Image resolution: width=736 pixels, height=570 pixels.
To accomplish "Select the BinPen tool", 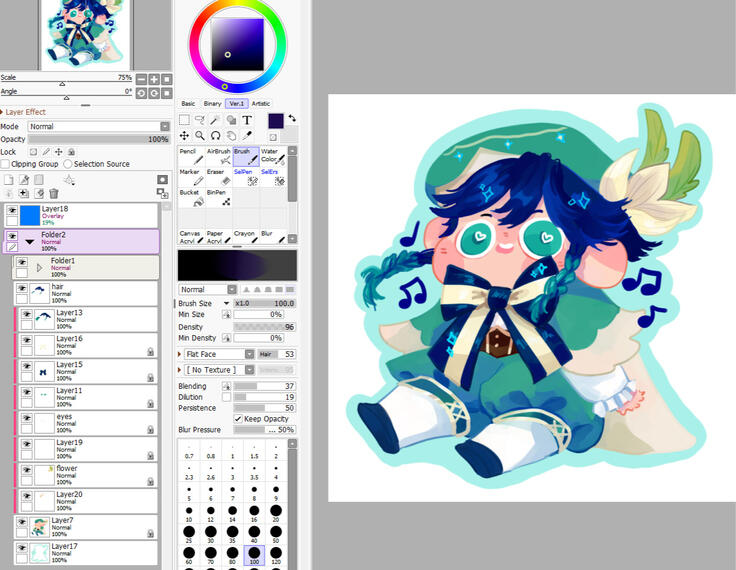I will click(x=219, y=198).
